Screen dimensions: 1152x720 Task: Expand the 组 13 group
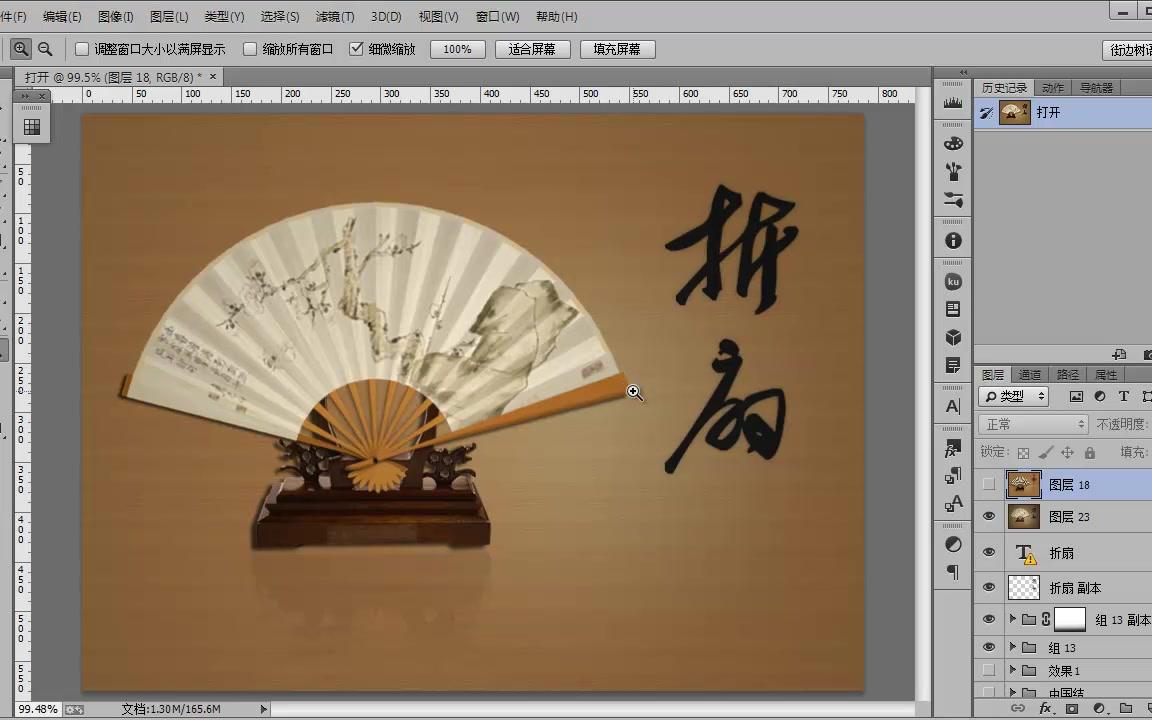pyautogui.click(x=1011, y=648)
